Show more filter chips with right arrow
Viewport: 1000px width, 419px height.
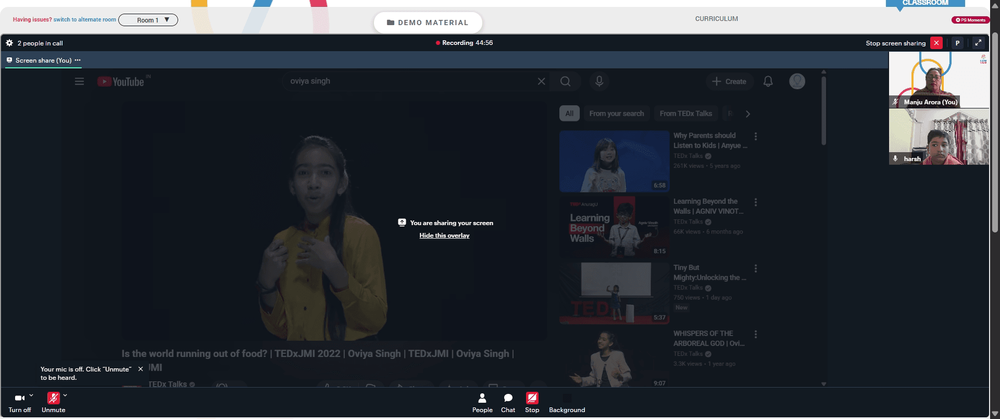click(x=748, y=114)
